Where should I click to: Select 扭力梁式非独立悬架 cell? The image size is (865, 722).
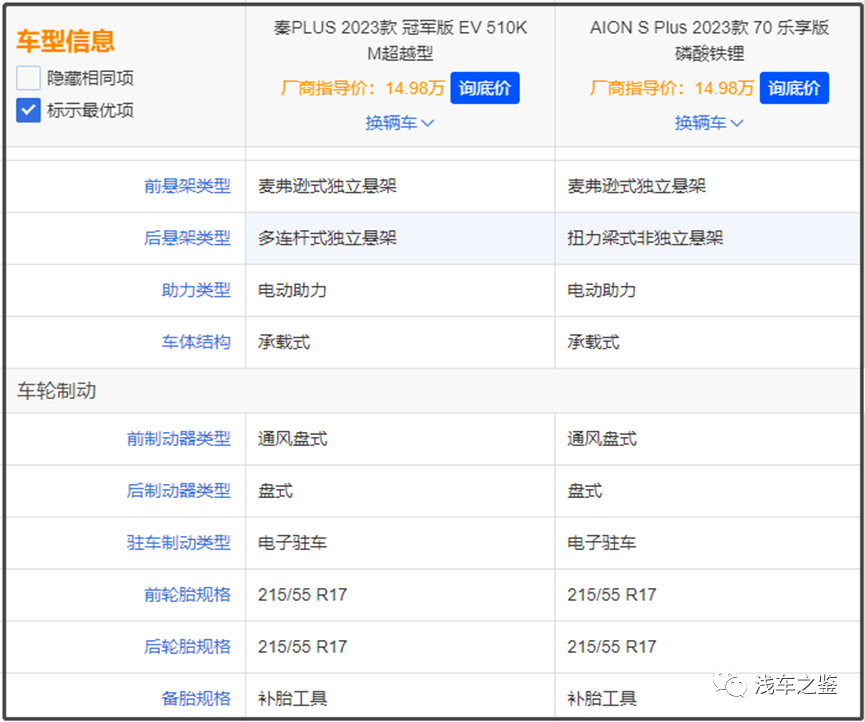point(708,238)
